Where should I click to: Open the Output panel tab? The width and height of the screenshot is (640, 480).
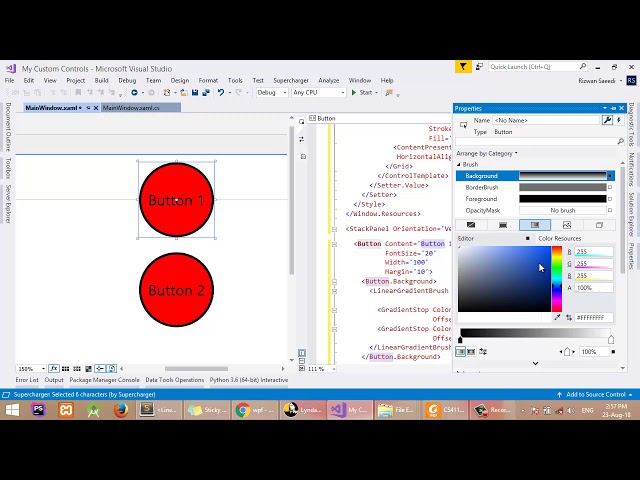point(54,380)
